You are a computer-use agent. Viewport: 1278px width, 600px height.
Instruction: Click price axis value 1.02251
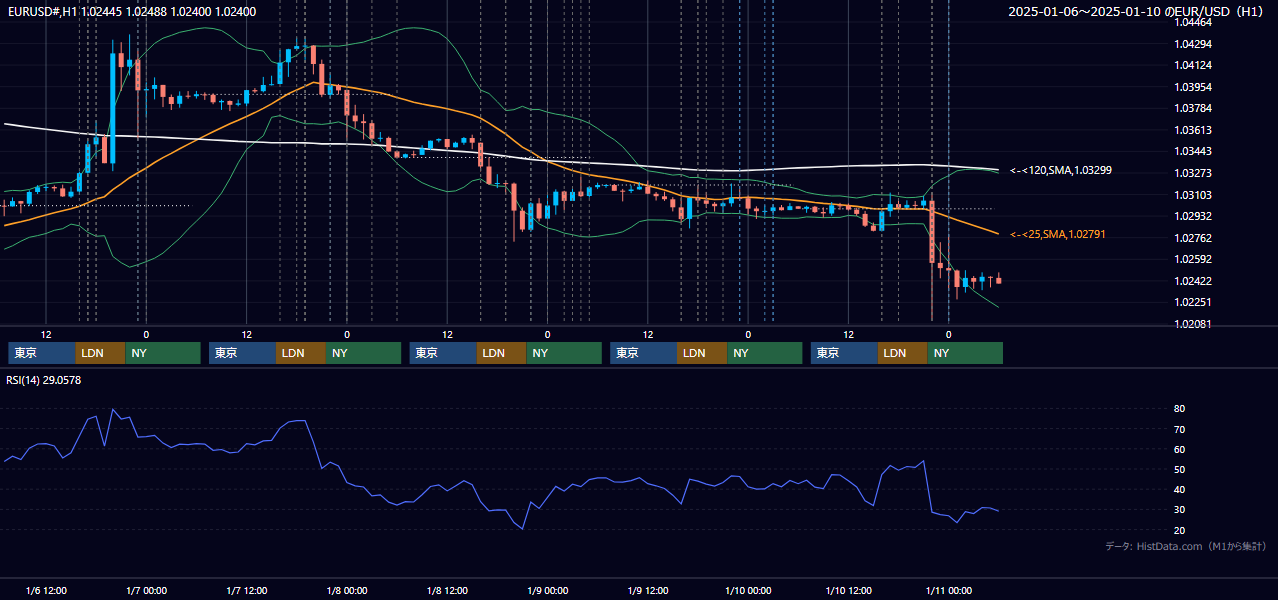1193,302
